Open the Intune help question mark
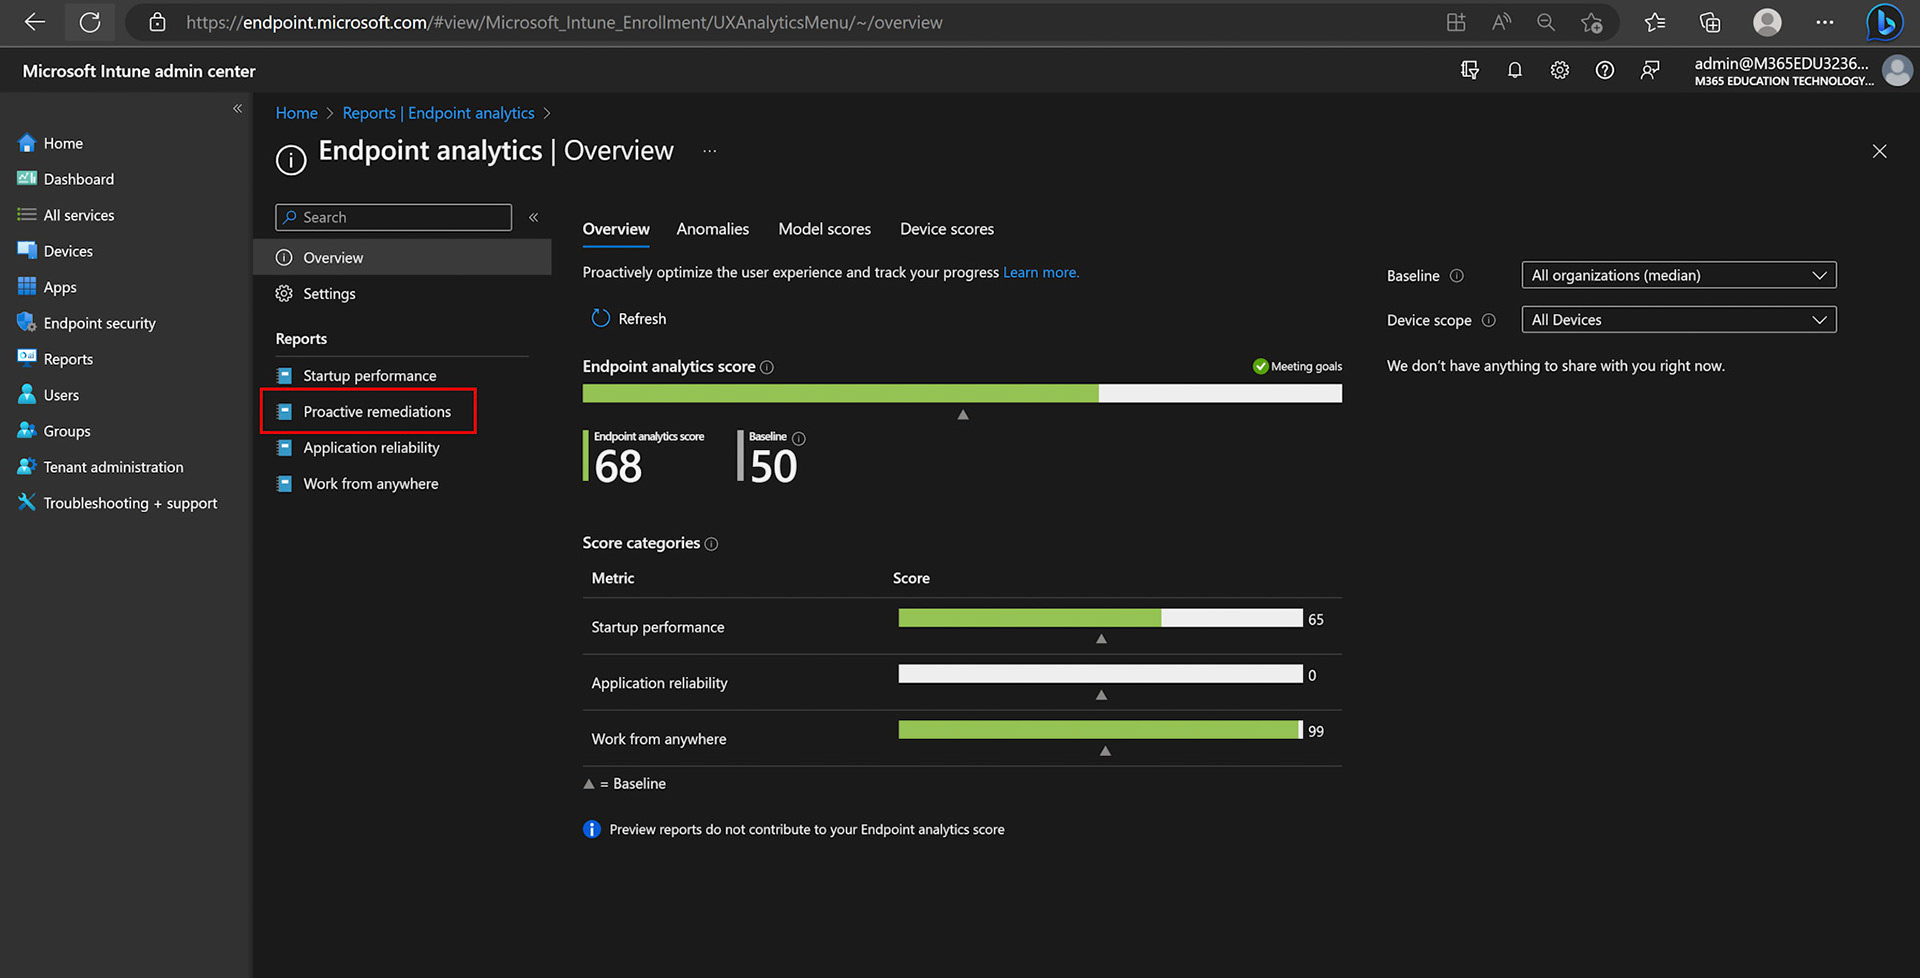Screen dimensions: 1920x978 (x=1605, y=70)
